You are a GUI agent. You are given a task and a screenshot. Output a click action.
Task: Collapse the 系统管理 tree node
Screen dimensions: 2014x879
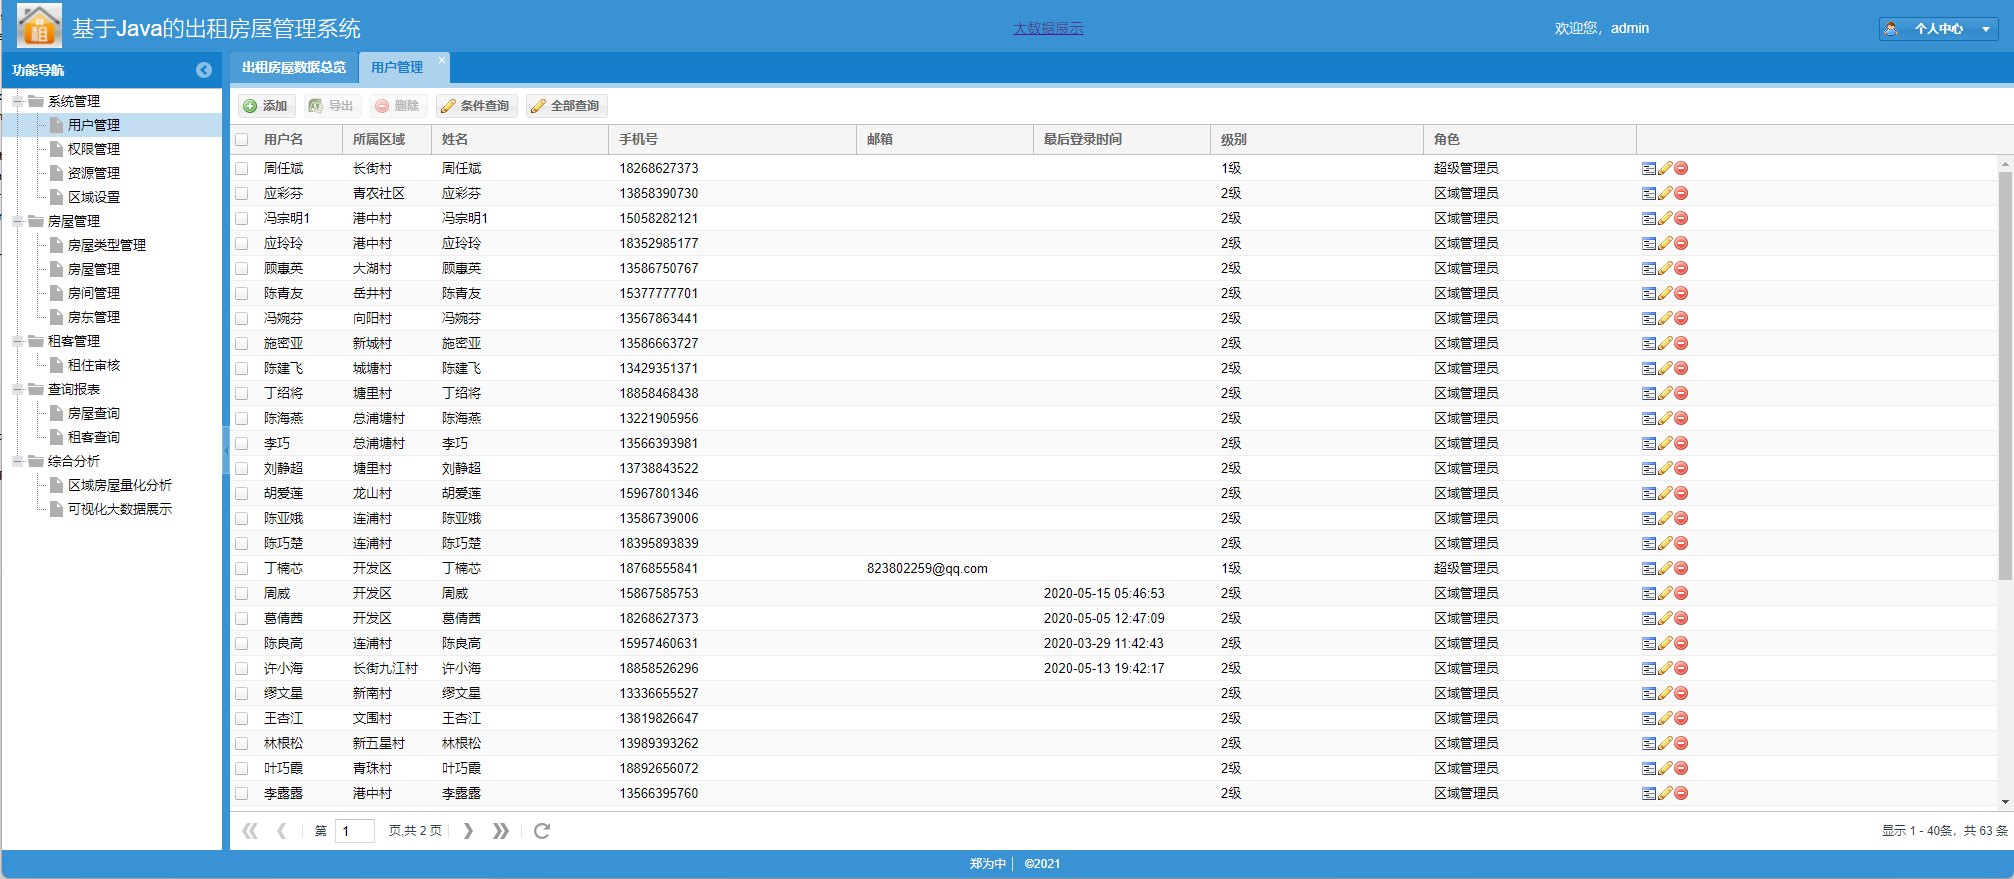pos(18,101)
